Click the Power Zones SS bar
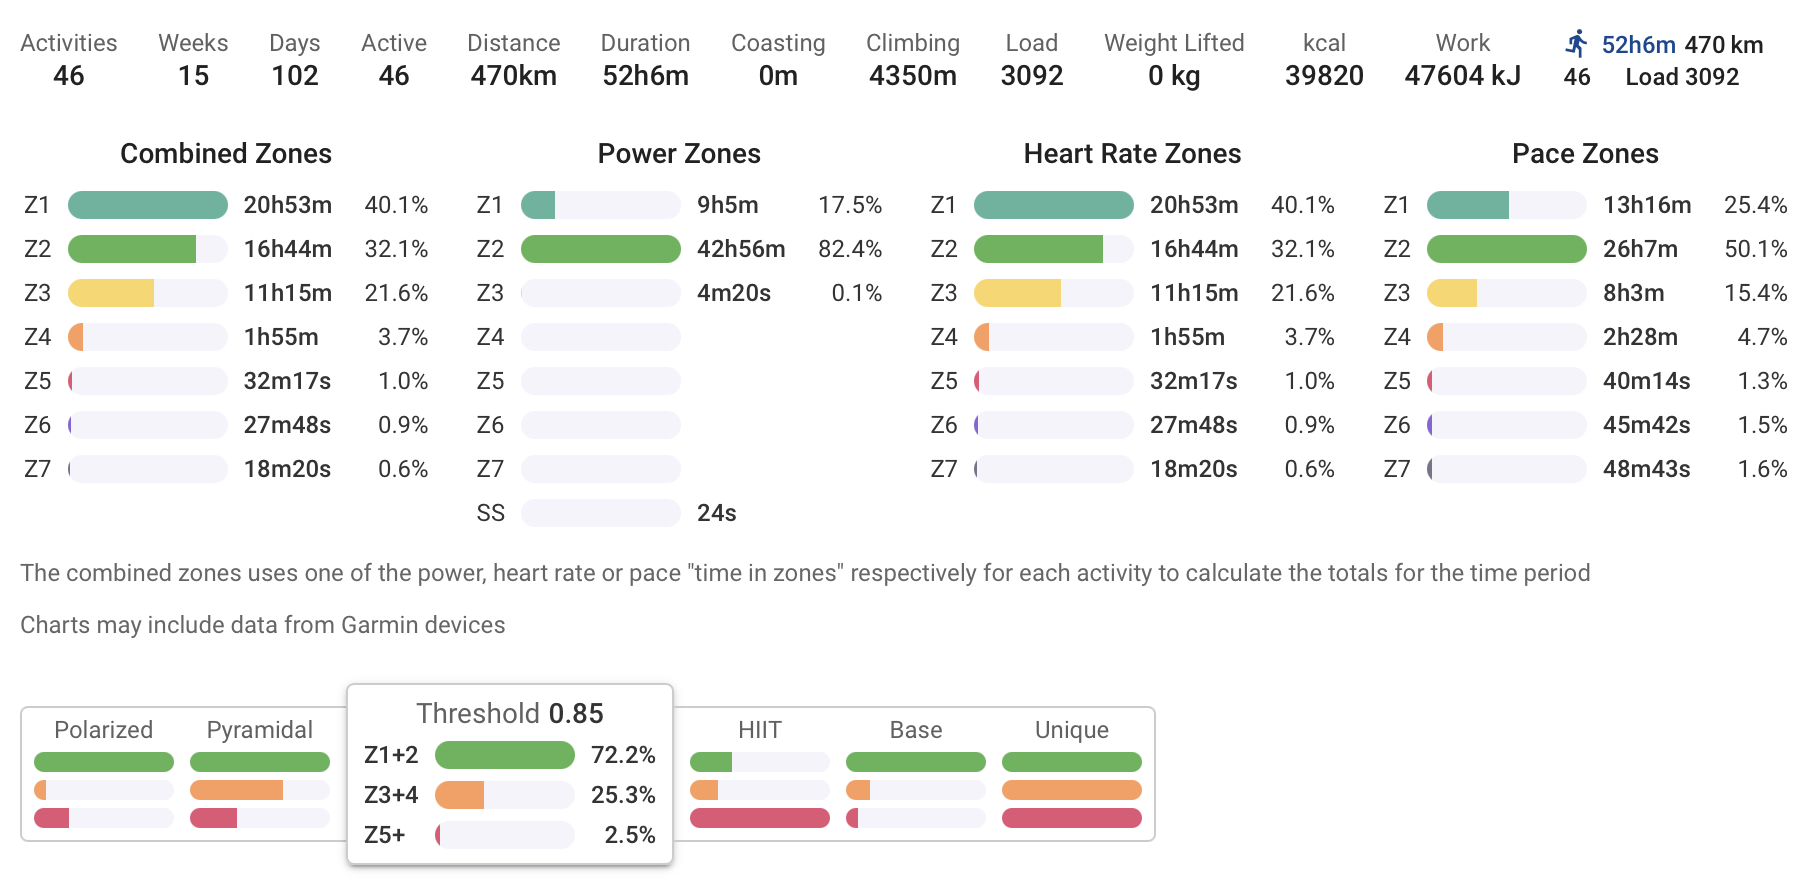1814x882 pixels. coord(600,513)
